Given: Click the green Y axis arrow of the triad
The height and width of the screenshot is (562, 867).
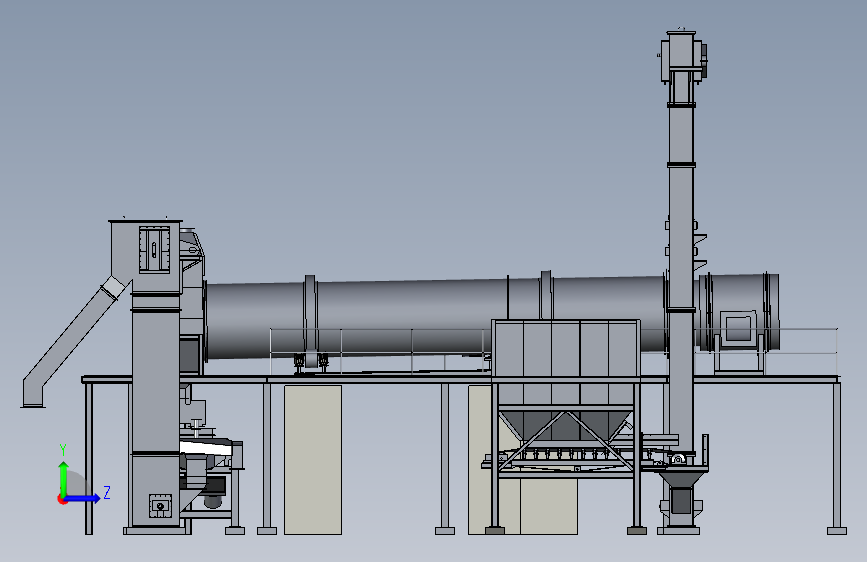Looking at the screenshot, I should (x=64, y=479).
